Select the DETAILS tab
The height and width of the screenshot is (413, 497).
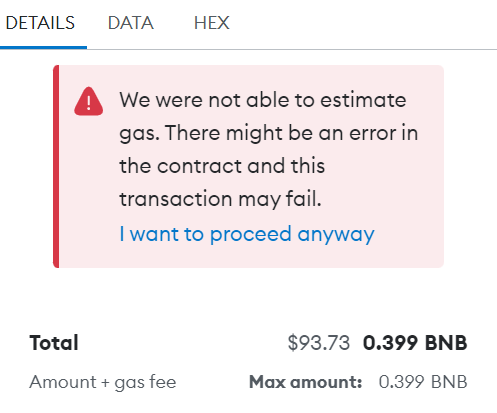[40, 23]
